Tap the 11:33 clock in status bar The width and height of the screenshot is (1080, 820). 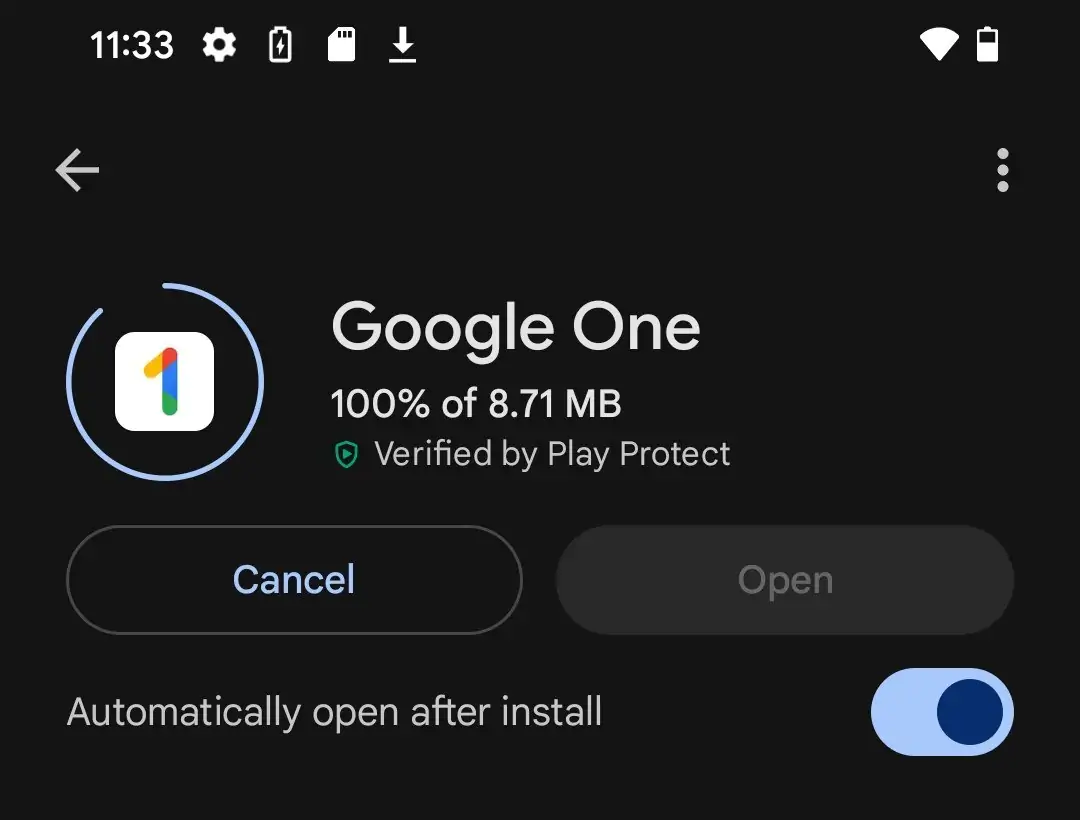(x=131, y=45)
